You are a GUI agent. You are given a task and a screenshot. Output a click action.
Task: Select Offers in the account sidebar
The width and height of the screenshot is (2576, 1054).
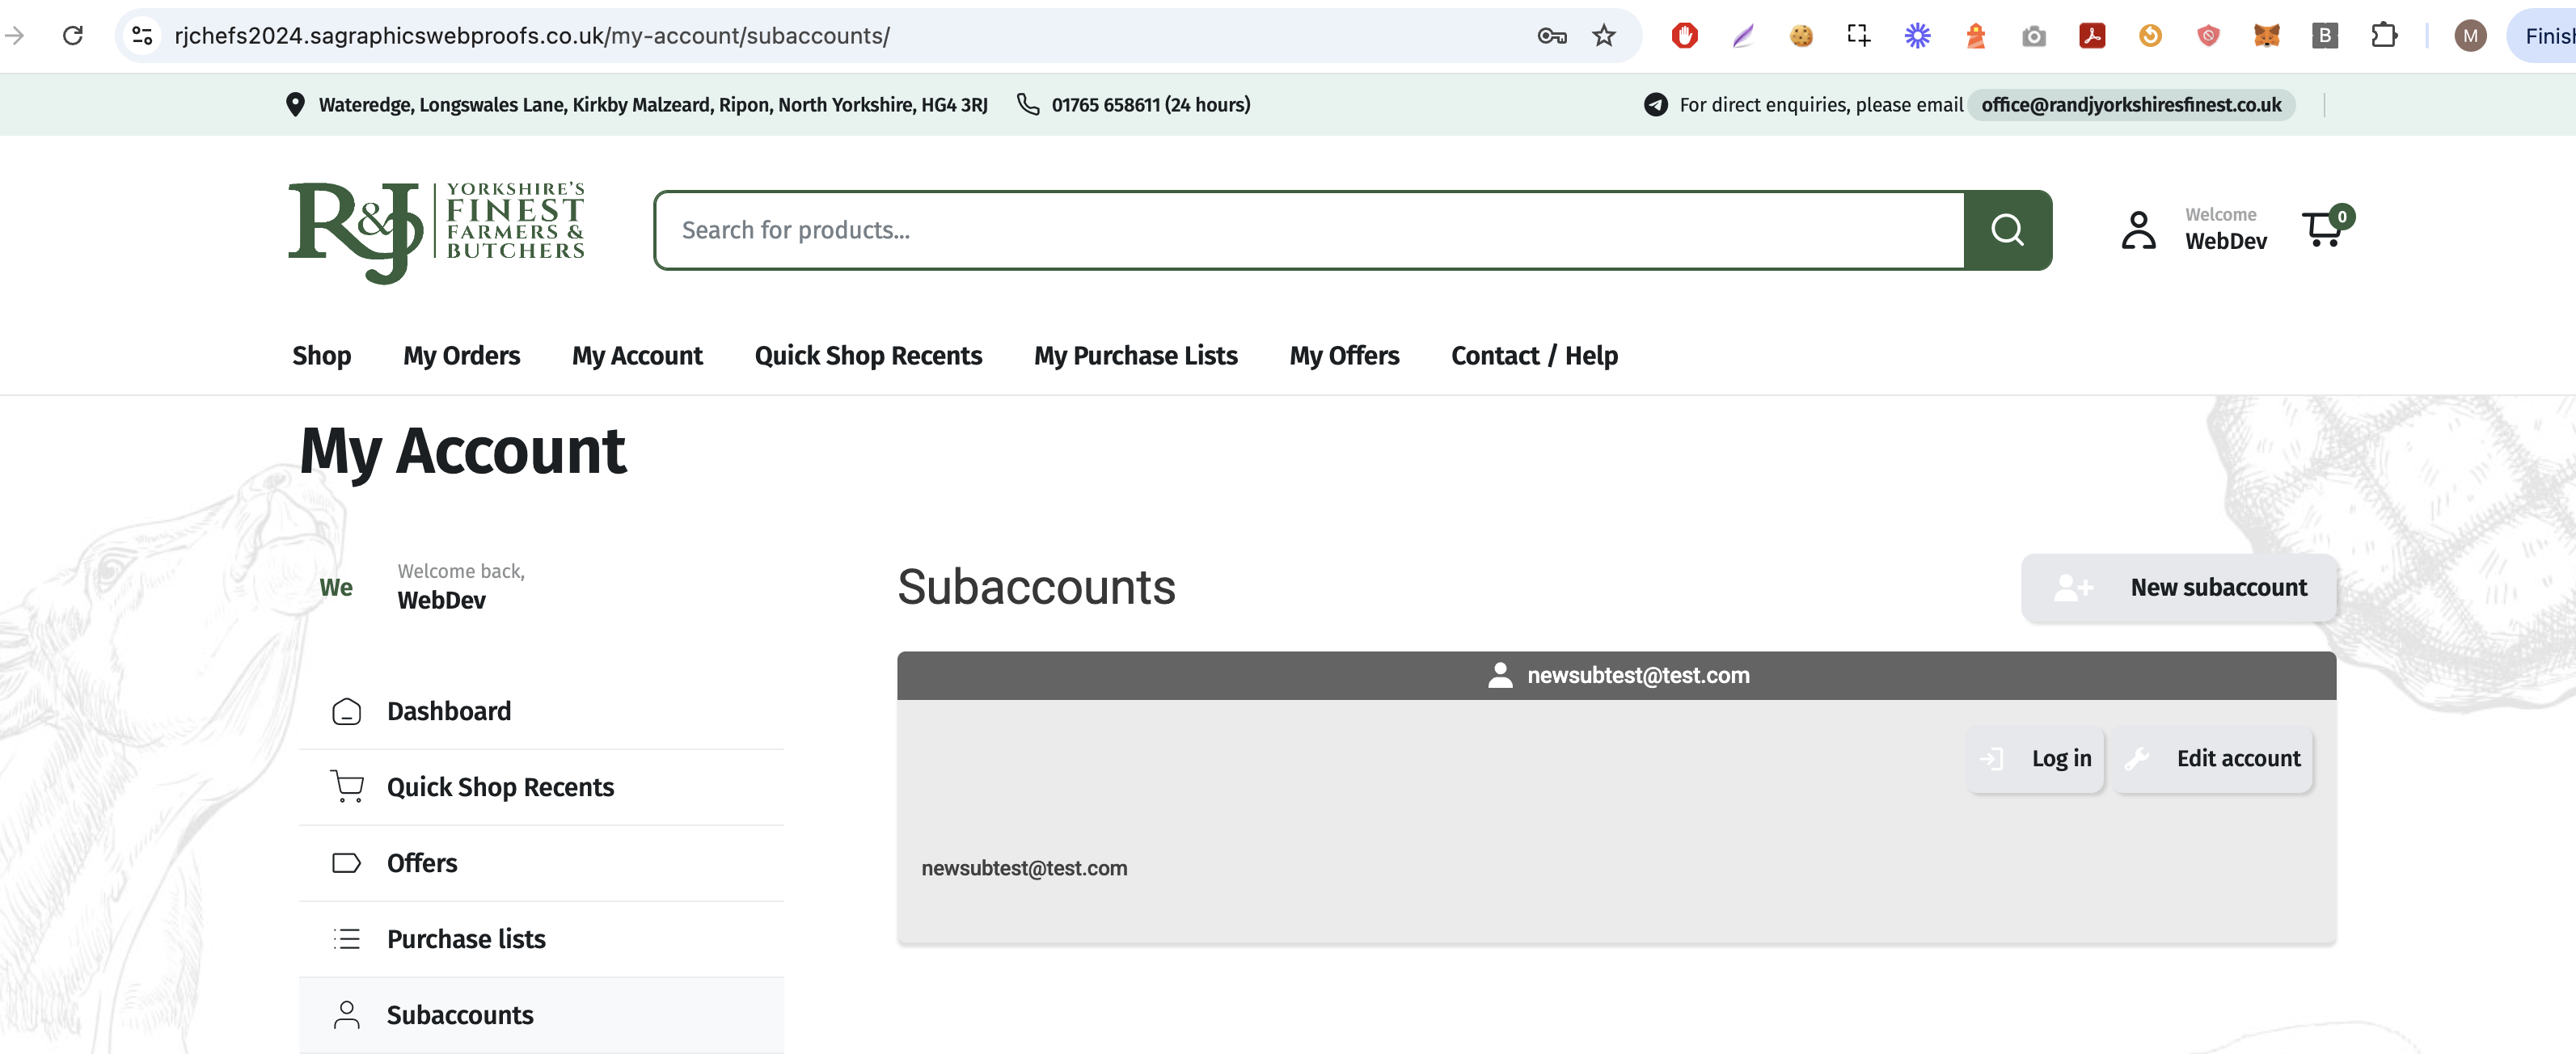[x=541, y=864]
